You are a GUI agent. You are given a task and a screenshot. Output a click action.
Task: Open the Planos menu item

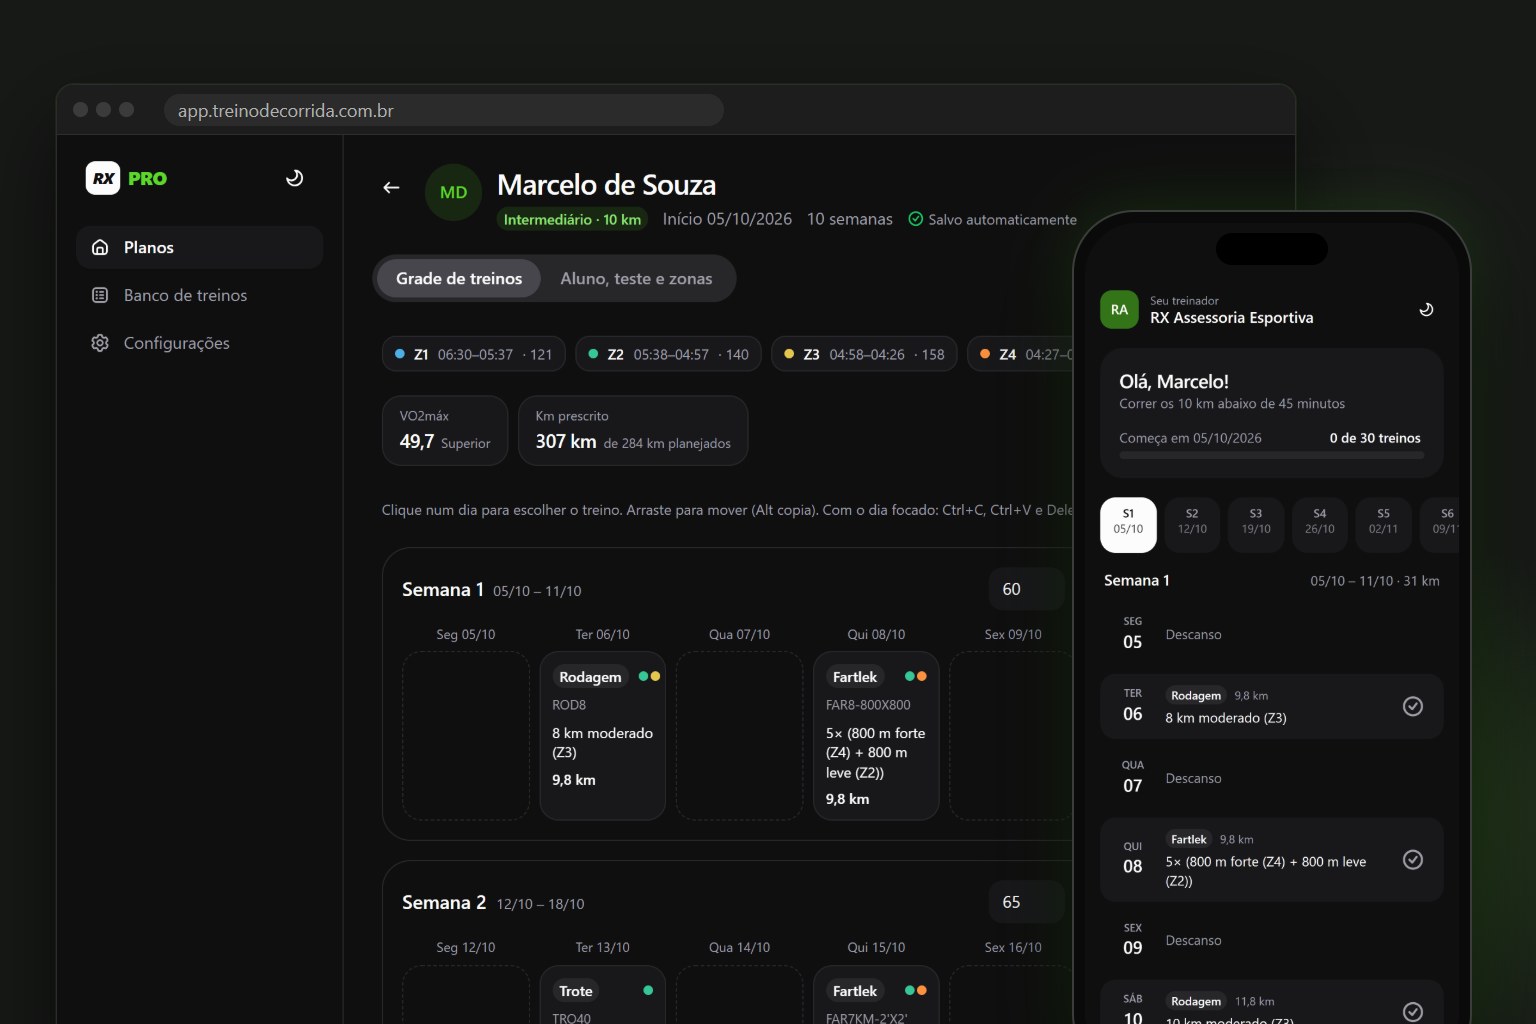199,247
